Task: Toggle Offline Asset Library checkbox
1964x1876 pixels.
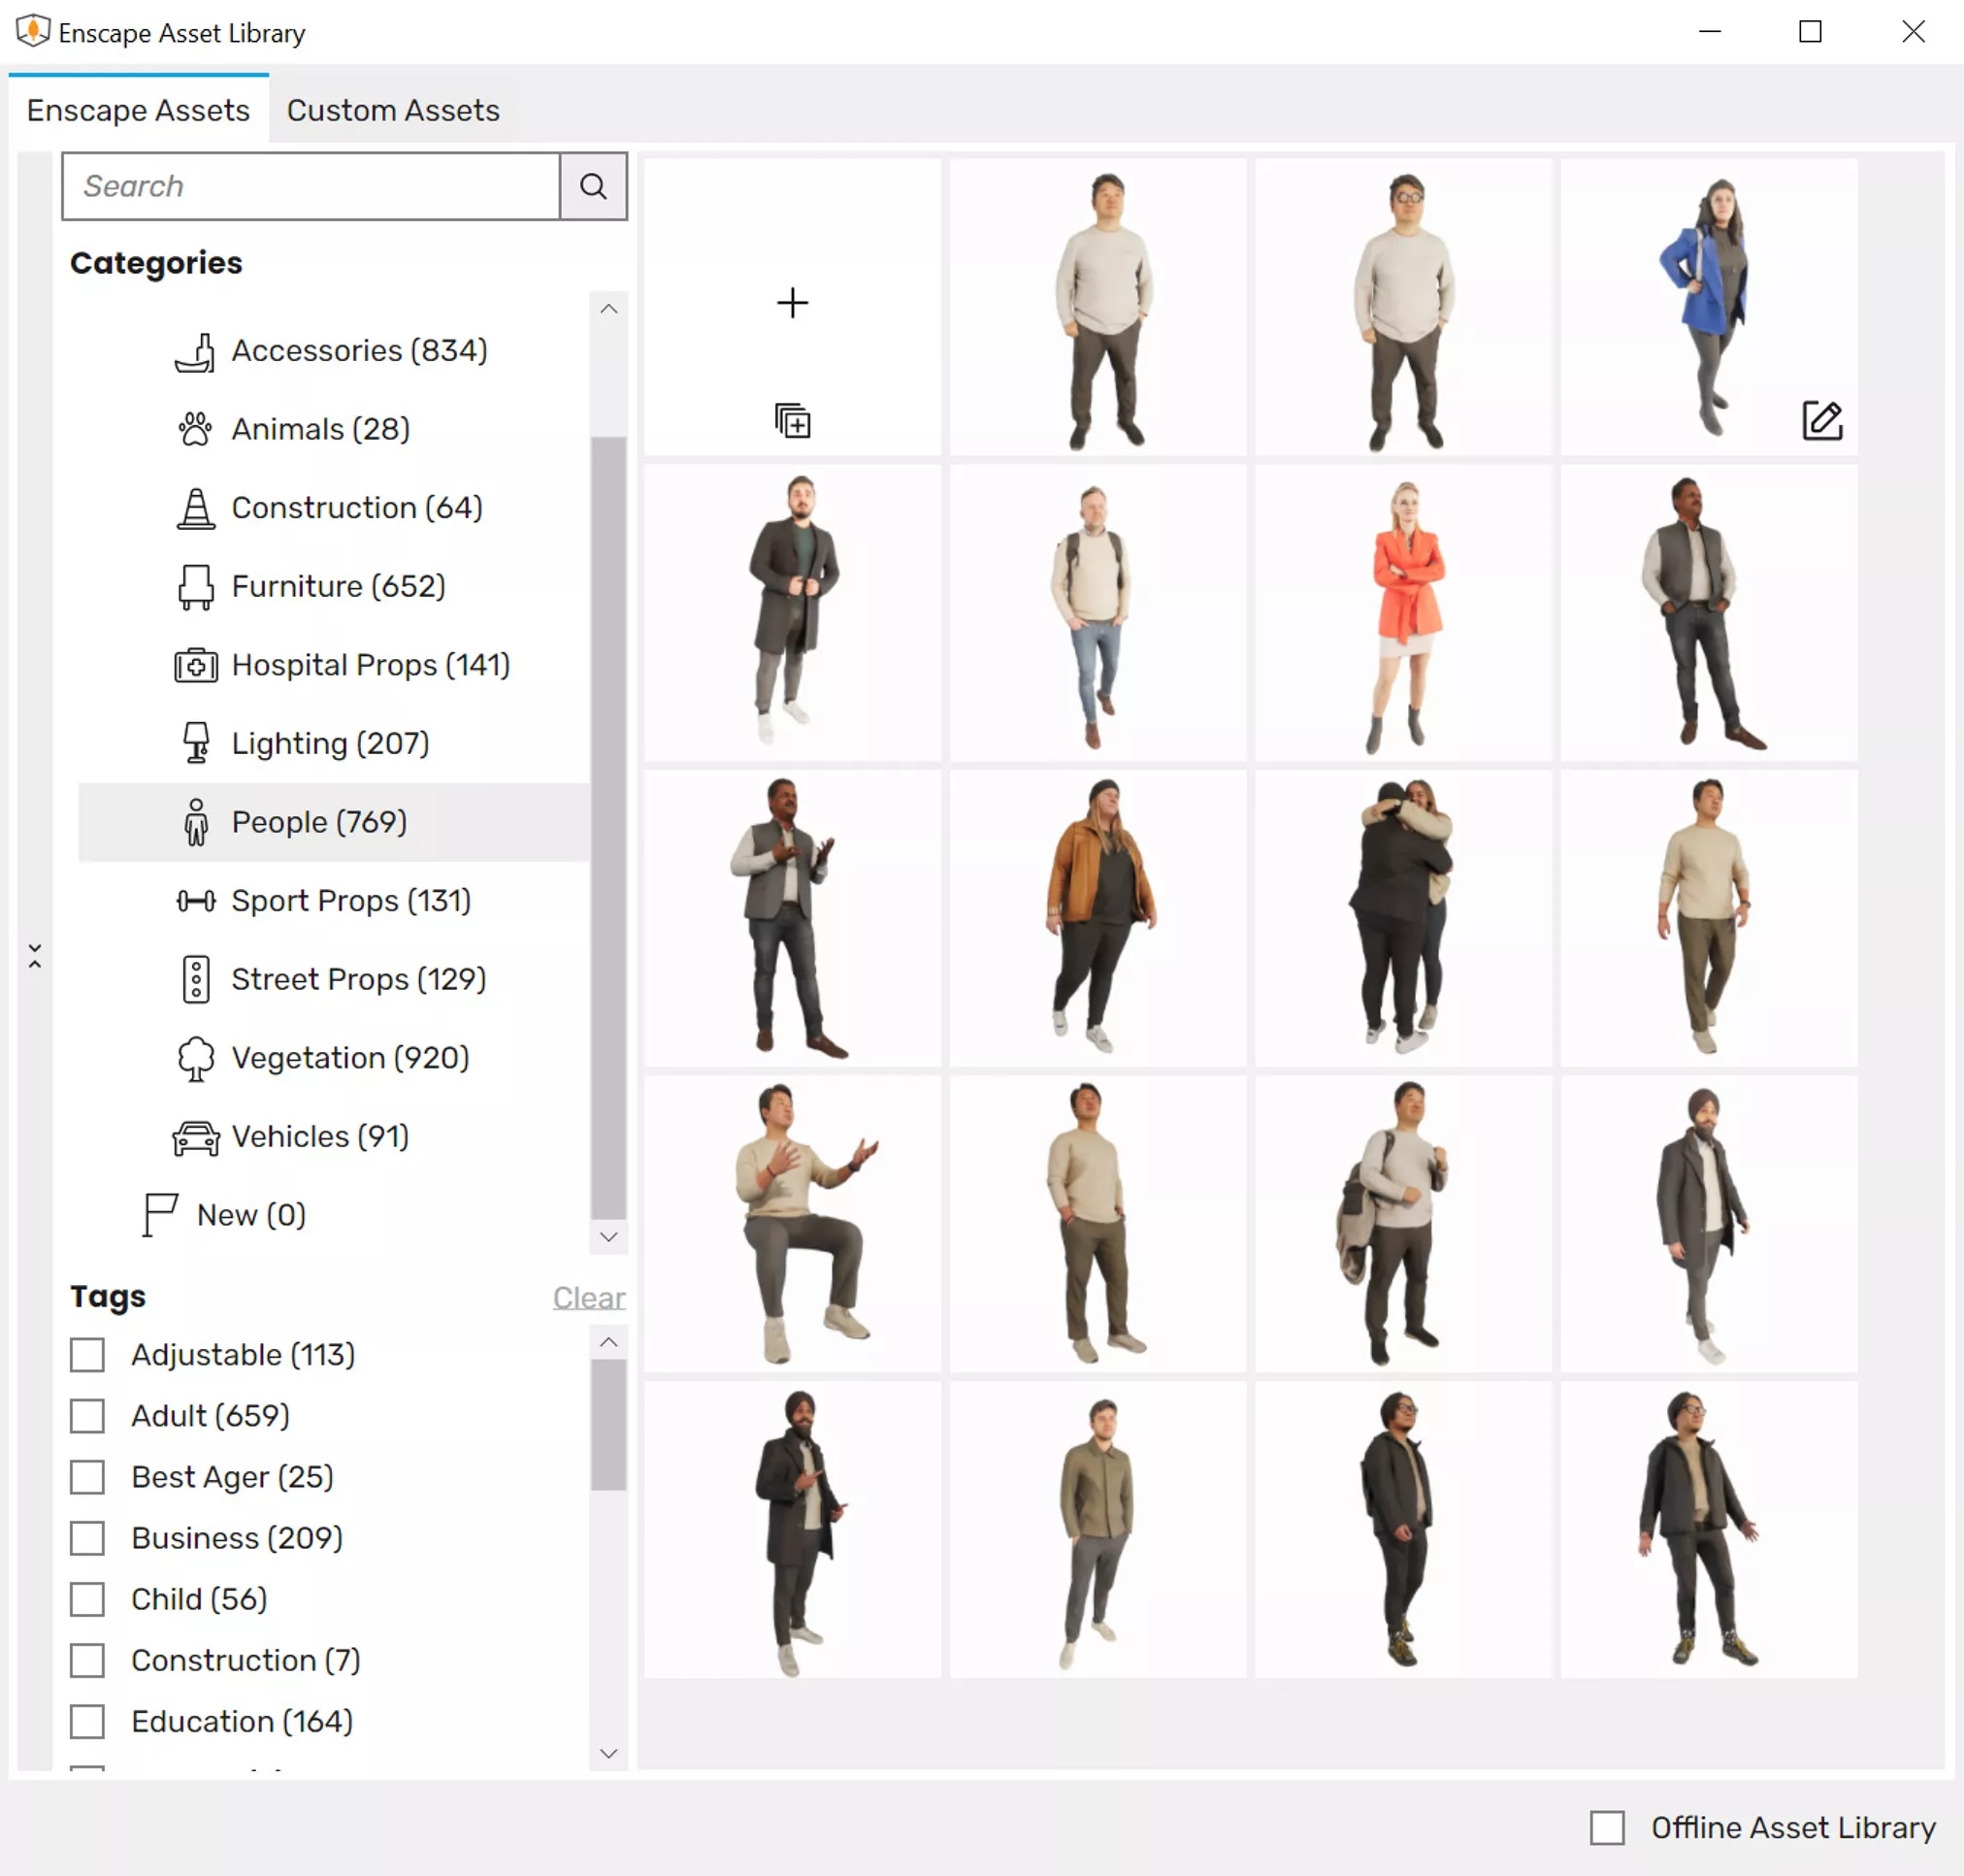Action: (x=1606, y=1827)
